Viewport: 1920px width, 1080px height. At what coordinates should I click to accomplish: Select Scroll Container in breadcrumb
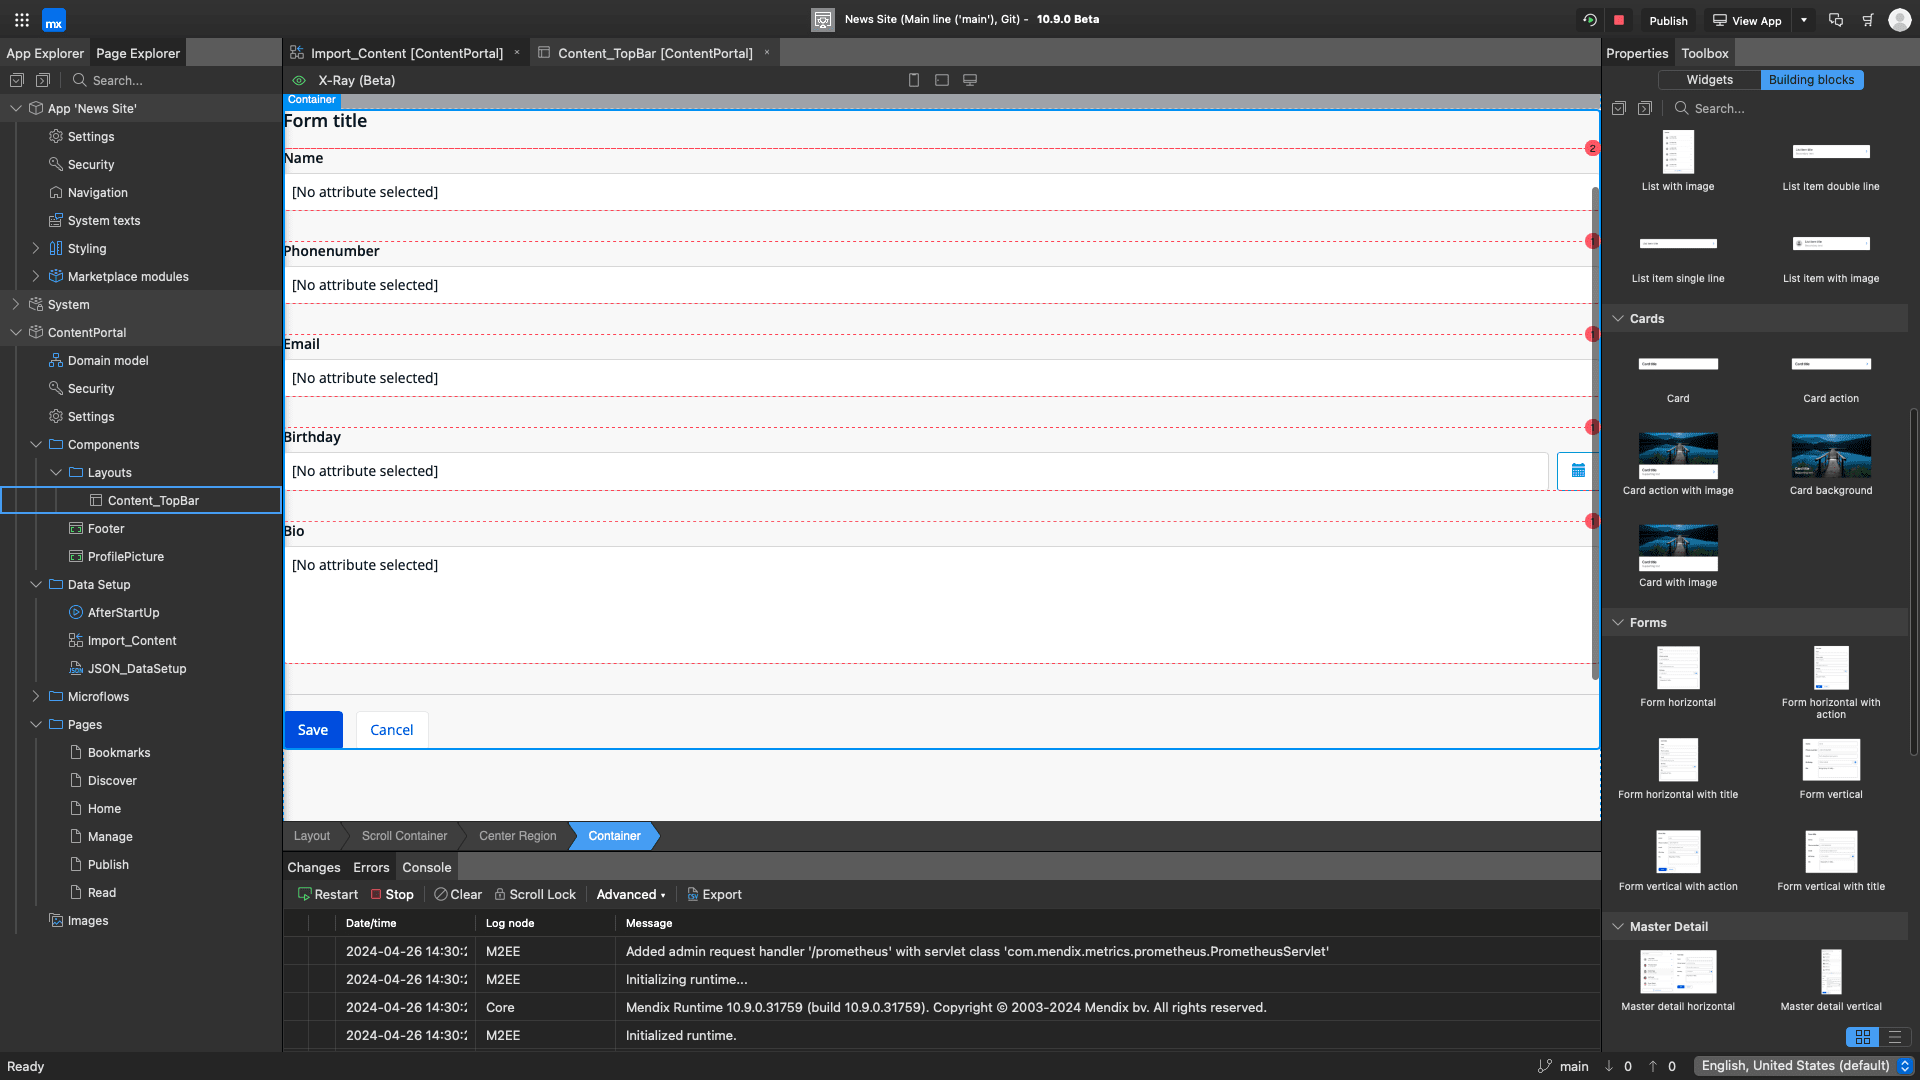coord(404,836)
